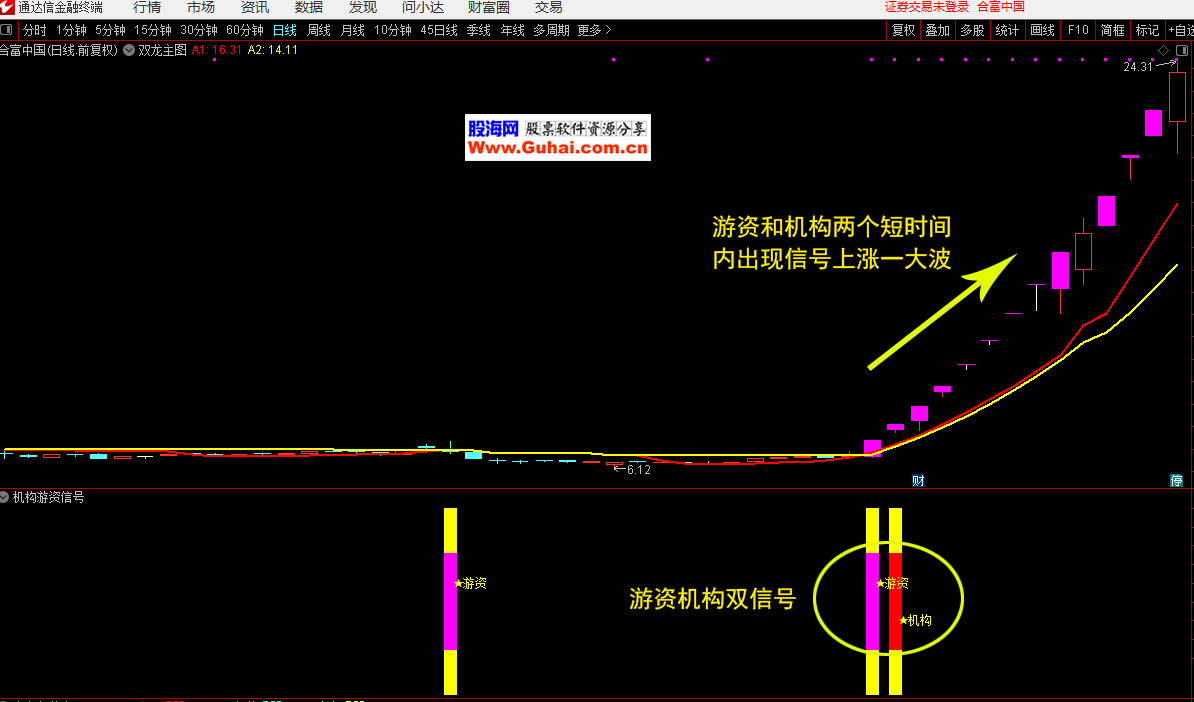Switch to 60分钟 period tab

[x=245, y=30]
